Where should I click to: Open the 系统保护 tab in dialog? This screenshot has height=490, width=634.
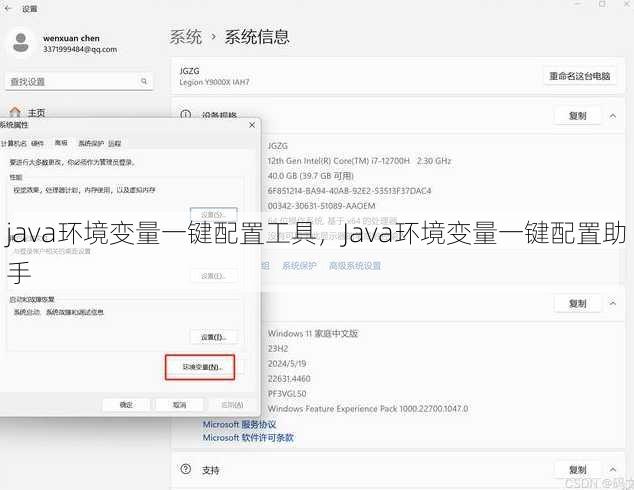point(91,144)
